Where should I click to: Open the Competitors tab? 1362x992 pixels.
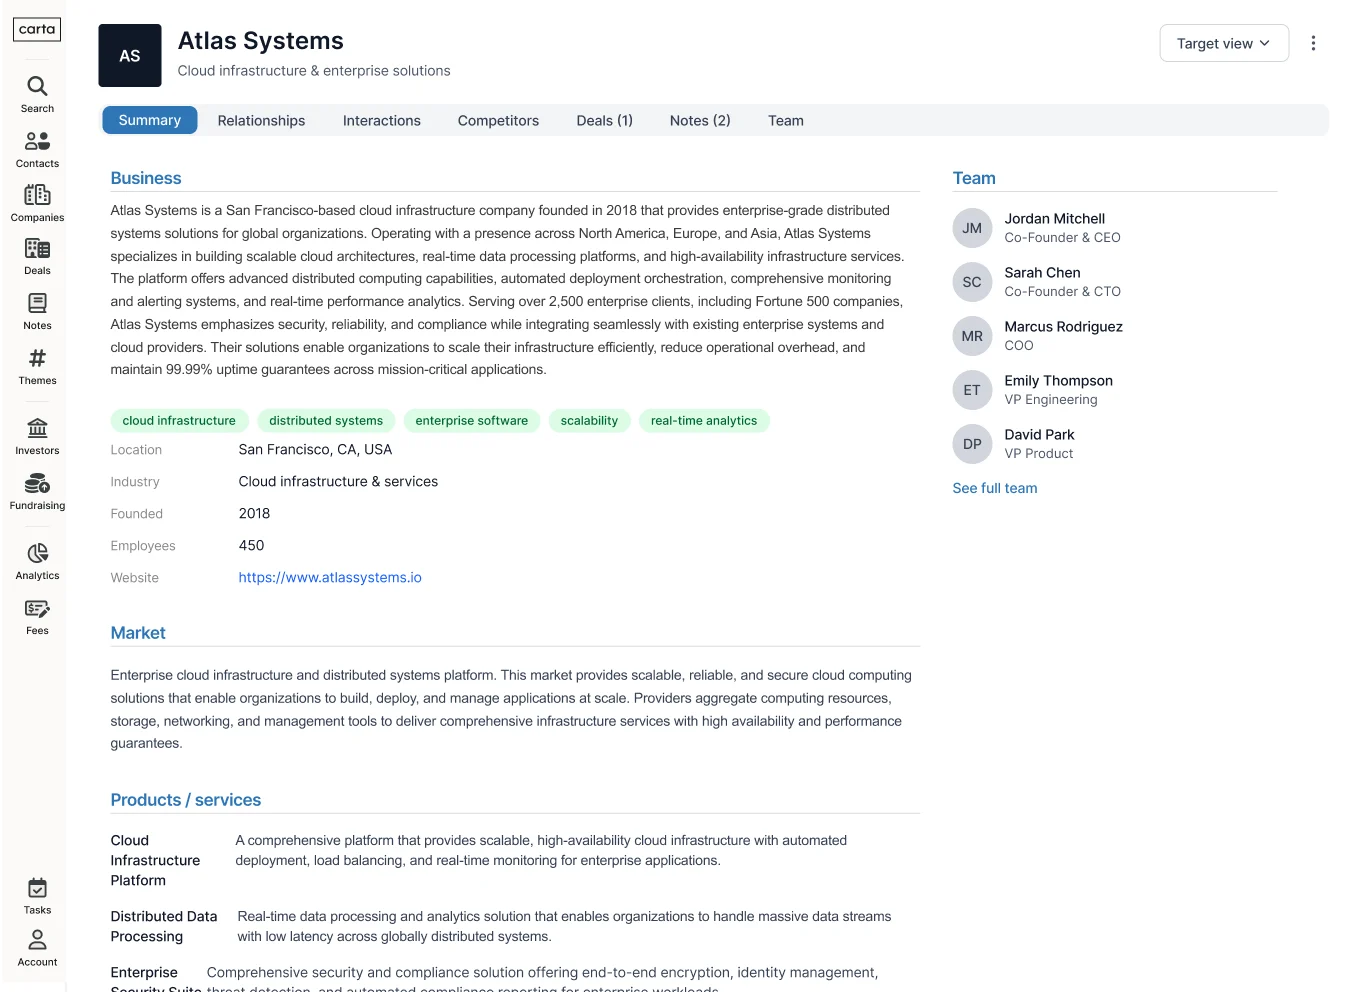click(498, 120)
